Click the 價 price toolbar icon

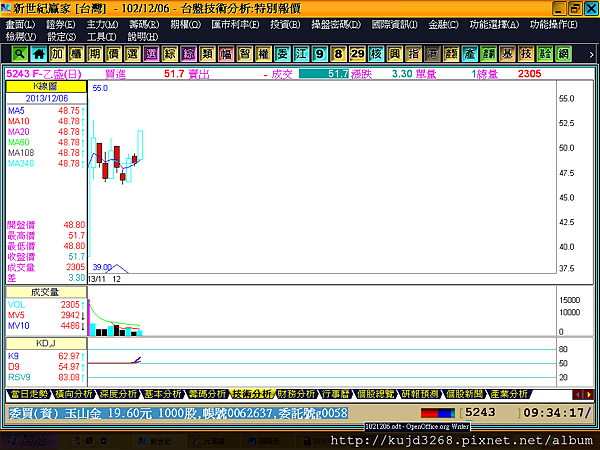click(113, 54)
